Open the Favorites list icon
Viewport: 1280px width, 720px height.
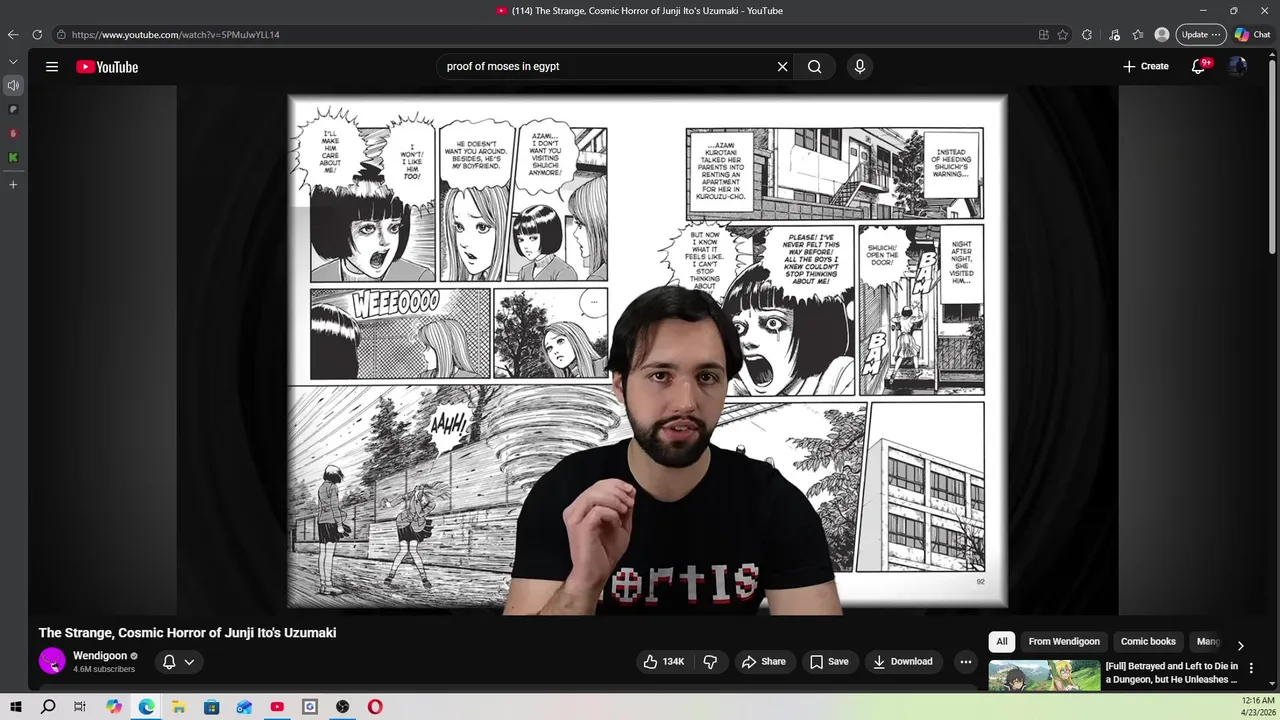point(1138,35)
